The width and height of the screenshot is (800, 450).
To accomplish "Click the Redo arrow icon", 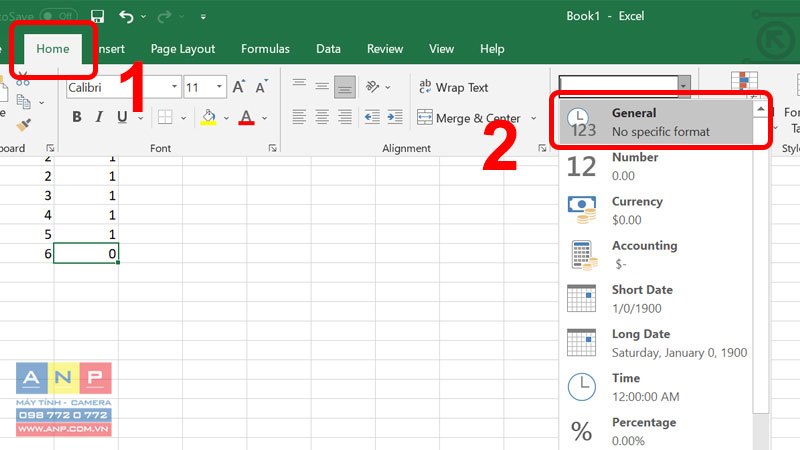I will pyautogui.click(x=164, y=17).
